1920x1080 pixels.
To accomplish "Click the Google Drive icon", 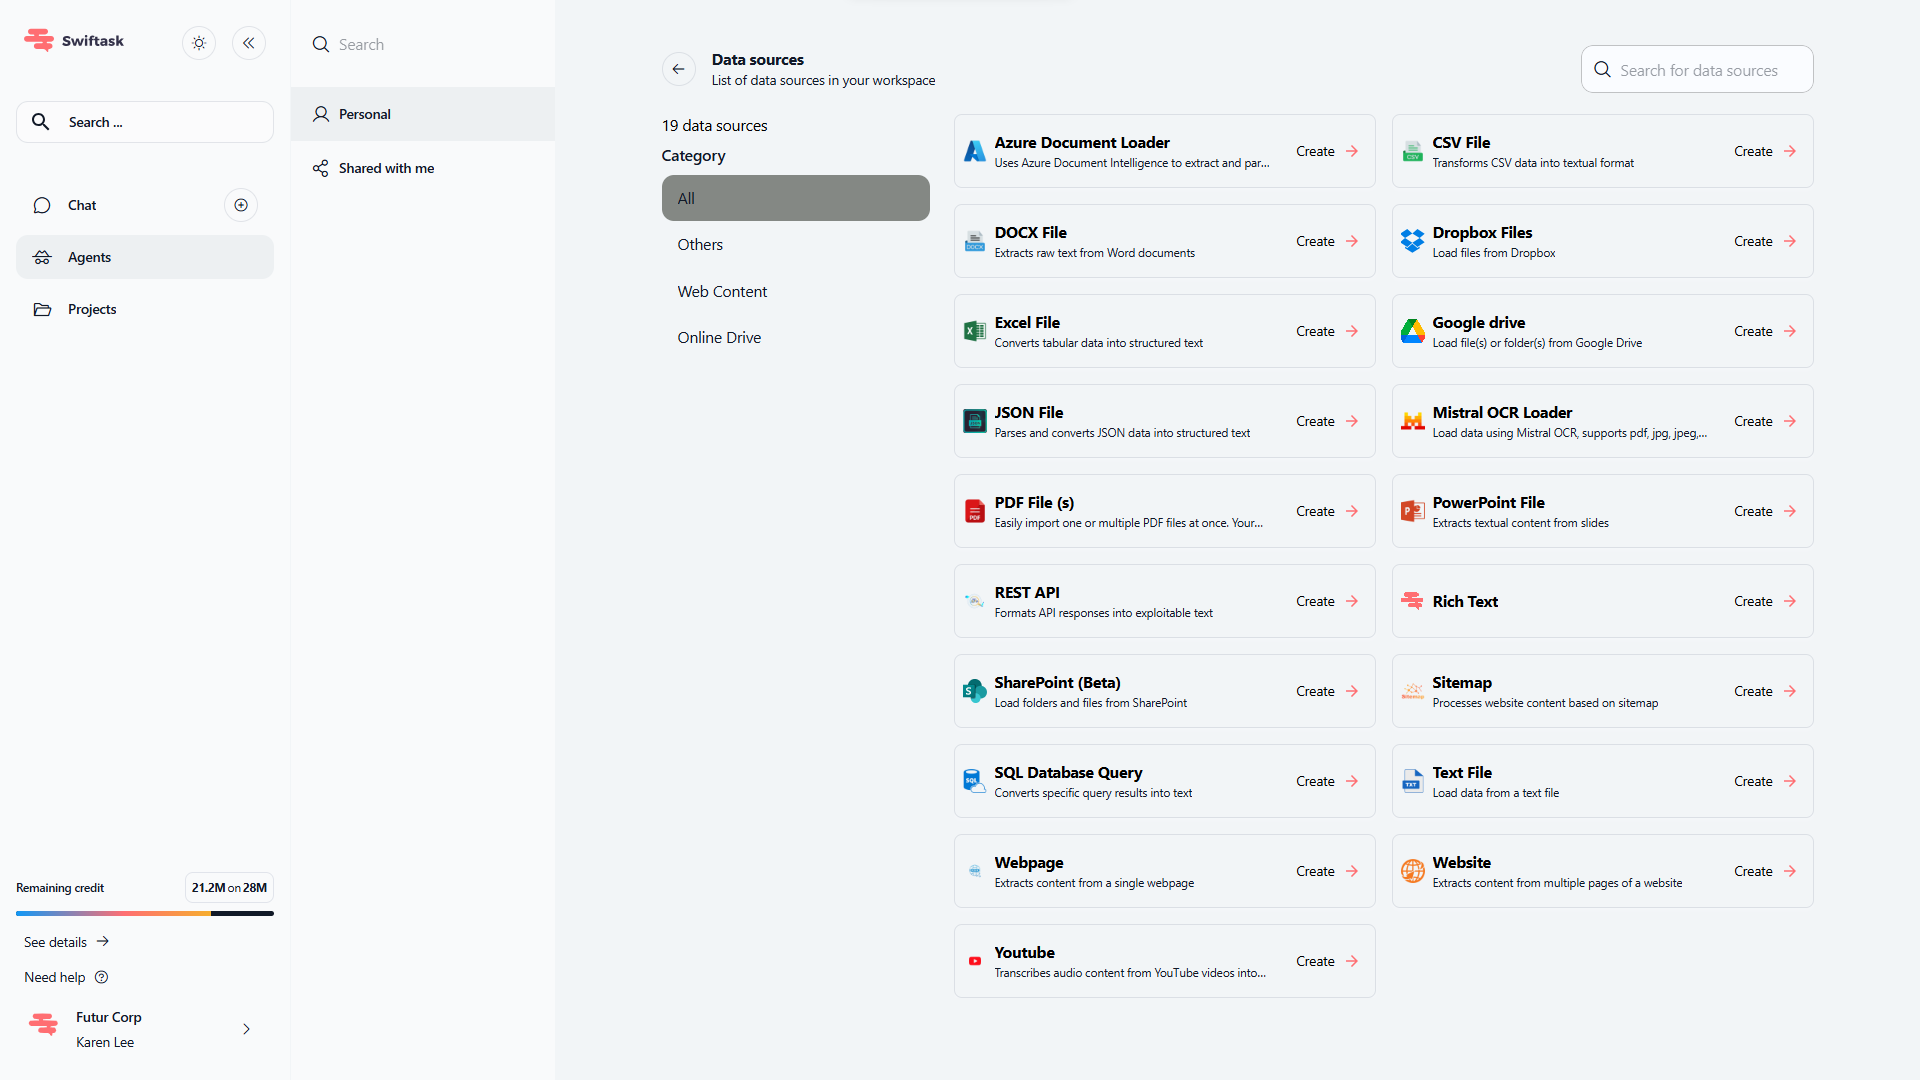I will pos(1412,331).
